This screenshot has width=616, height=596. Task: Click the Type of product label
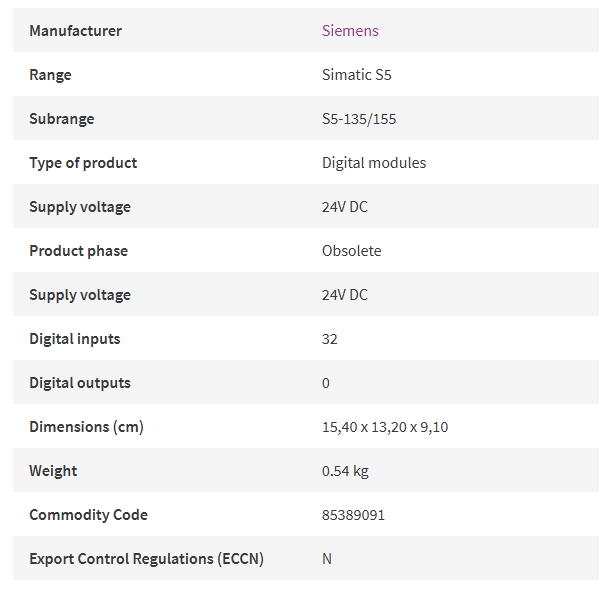pos(83,163)
